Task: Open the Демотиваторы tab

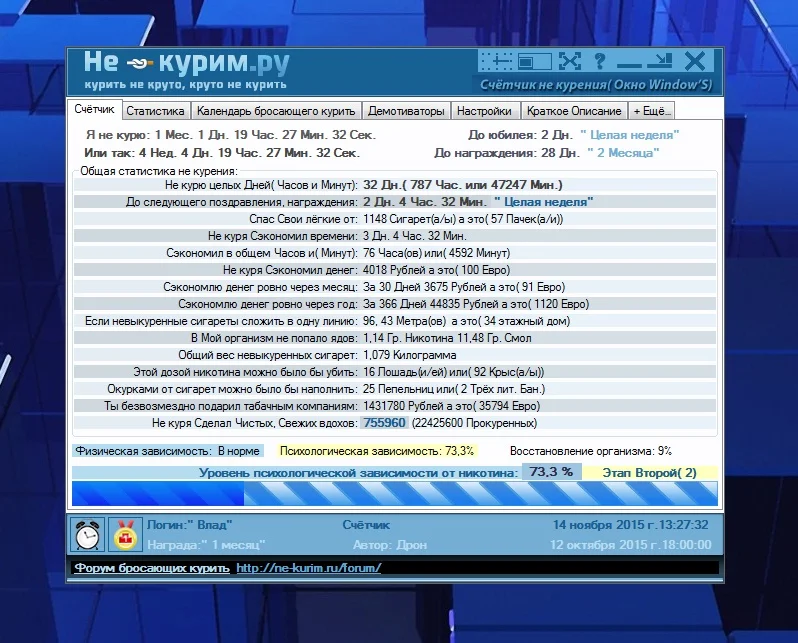Action: [x=405, y=112]
